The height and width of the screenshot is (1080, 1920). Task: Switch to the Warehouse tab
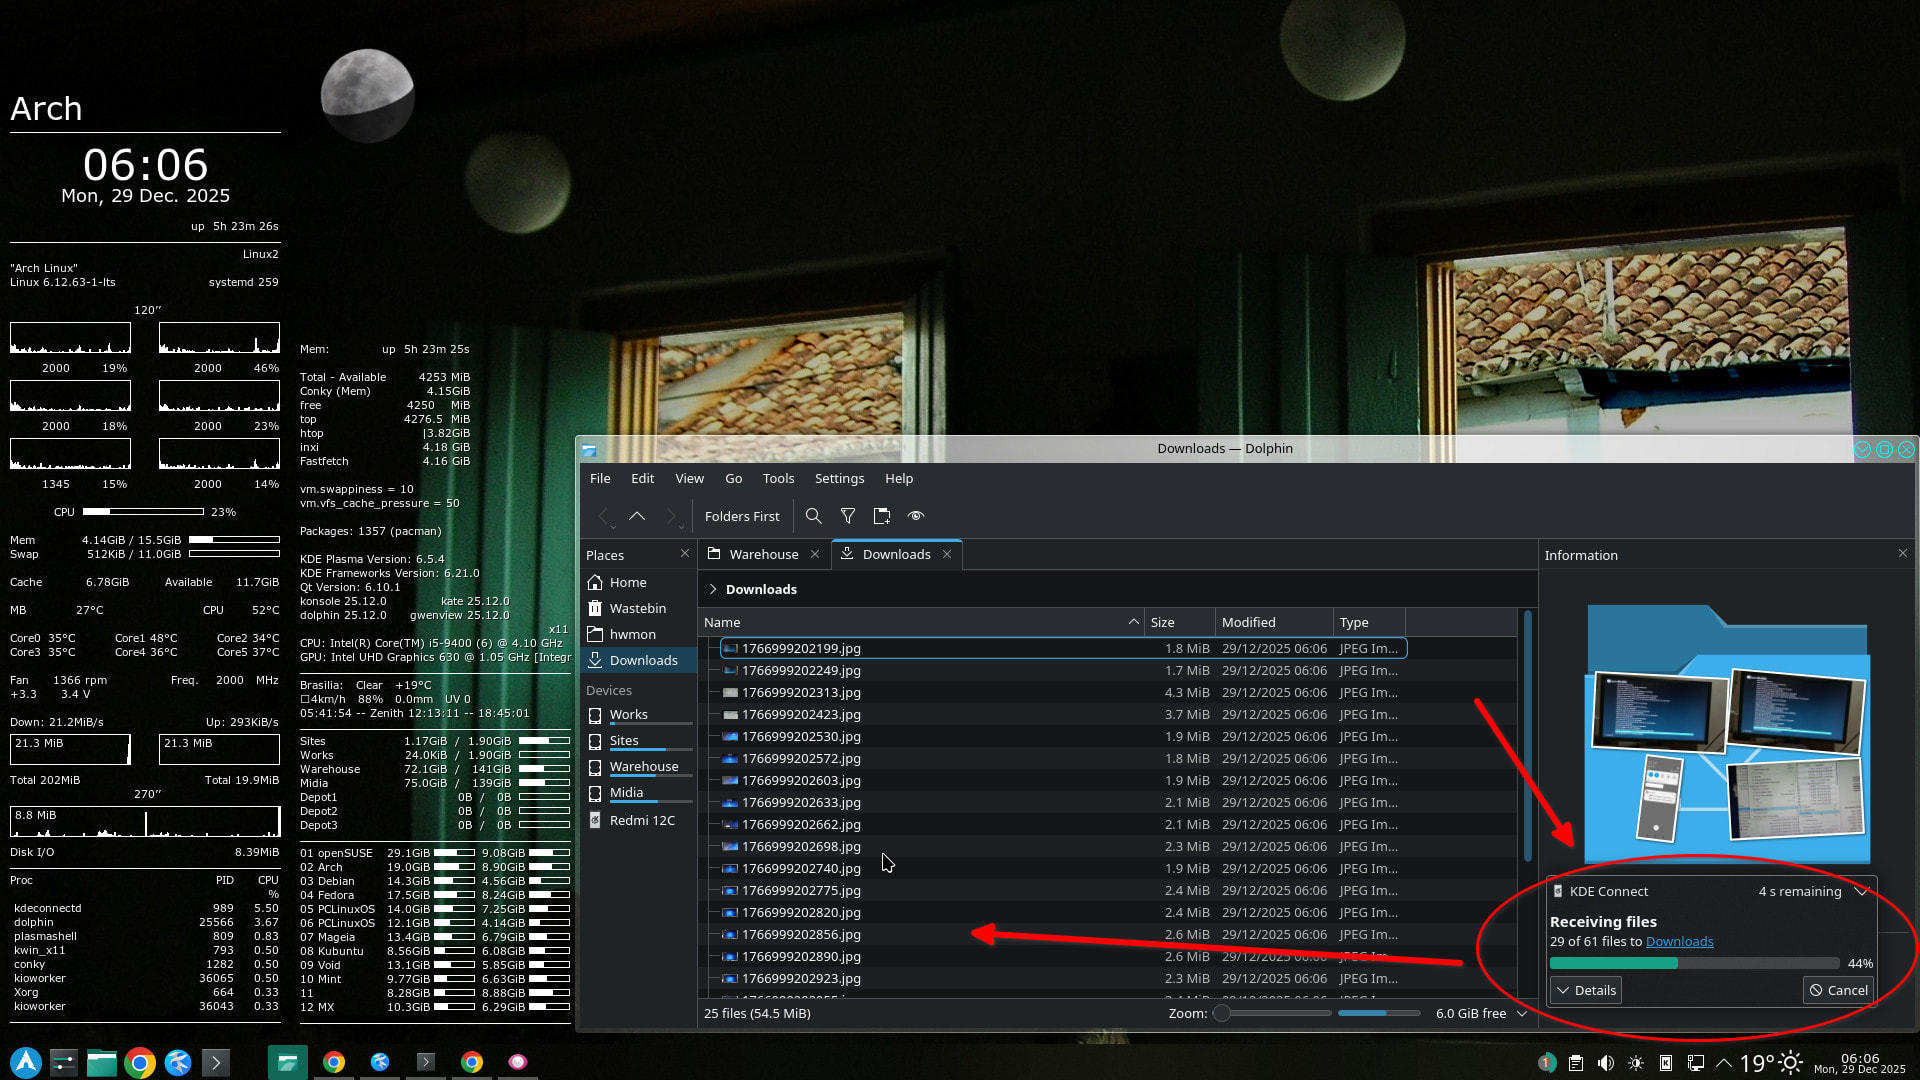(x=763, y=554)
